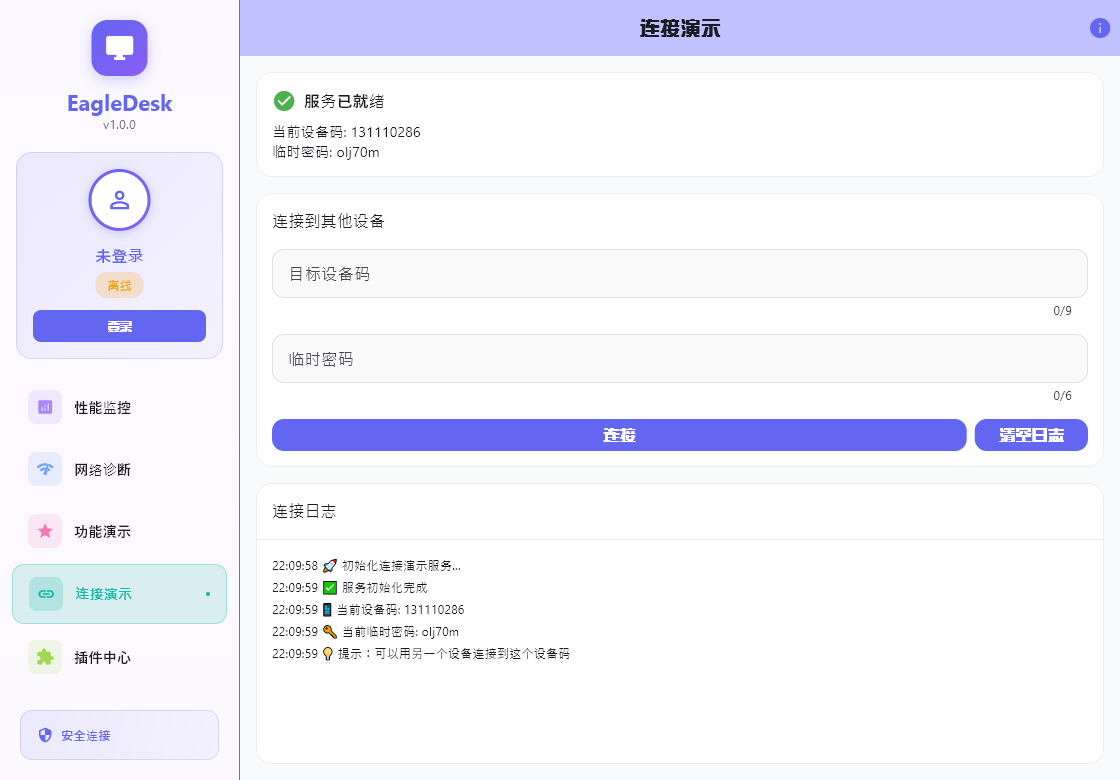Click the info icon in header

click(1099, 28)
